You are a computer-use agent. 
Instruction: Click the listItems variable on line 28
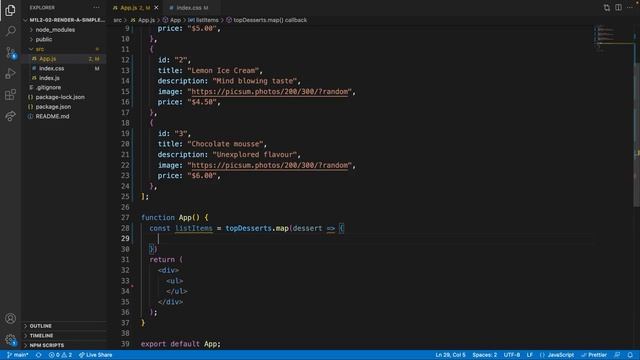(x=194, y=228)
